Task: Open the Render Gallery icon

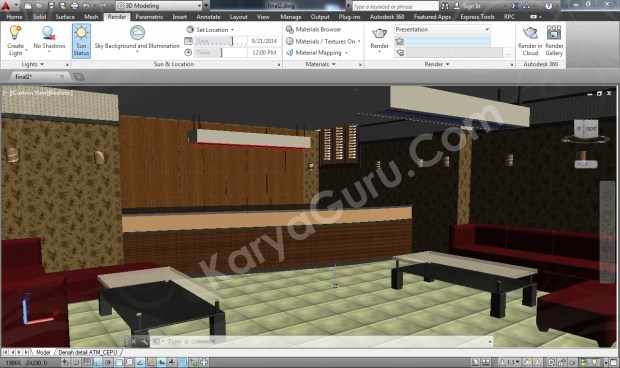Action: (554, 32)
